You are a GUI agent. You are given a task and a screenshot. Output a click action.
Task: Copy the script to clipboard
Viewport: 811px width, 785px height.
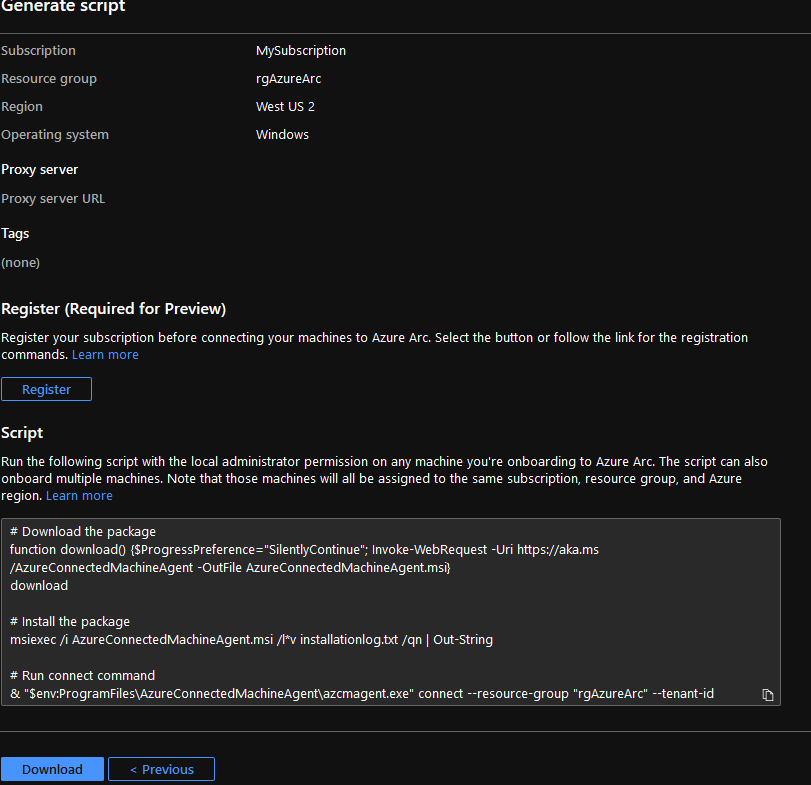click(768, 695)
